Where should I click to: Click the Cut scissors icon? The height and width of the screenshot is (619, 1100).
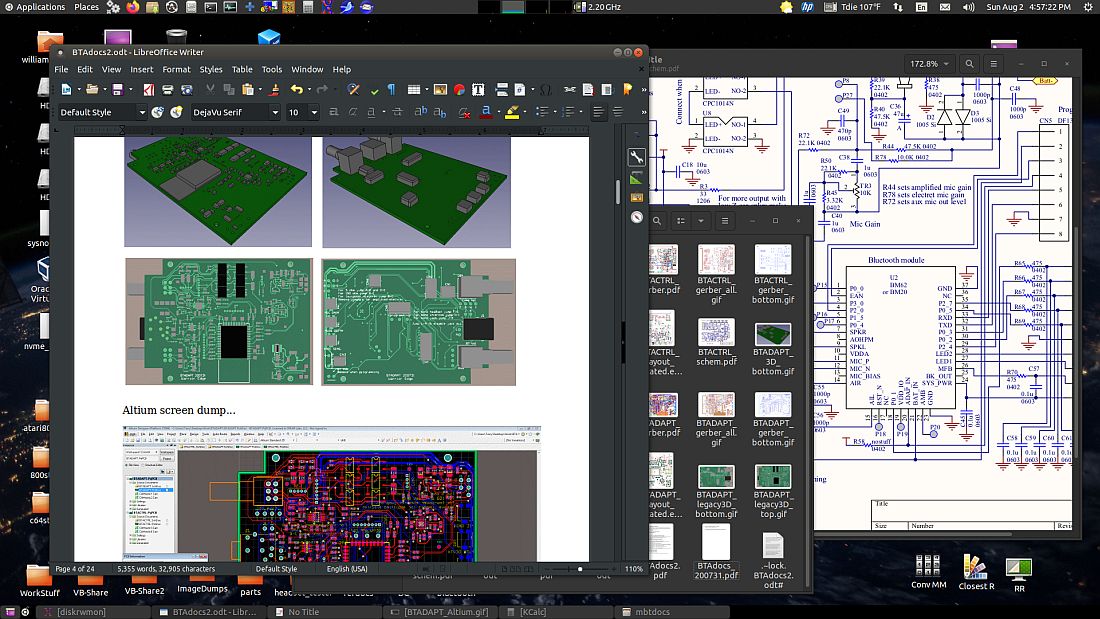[210, 89]
